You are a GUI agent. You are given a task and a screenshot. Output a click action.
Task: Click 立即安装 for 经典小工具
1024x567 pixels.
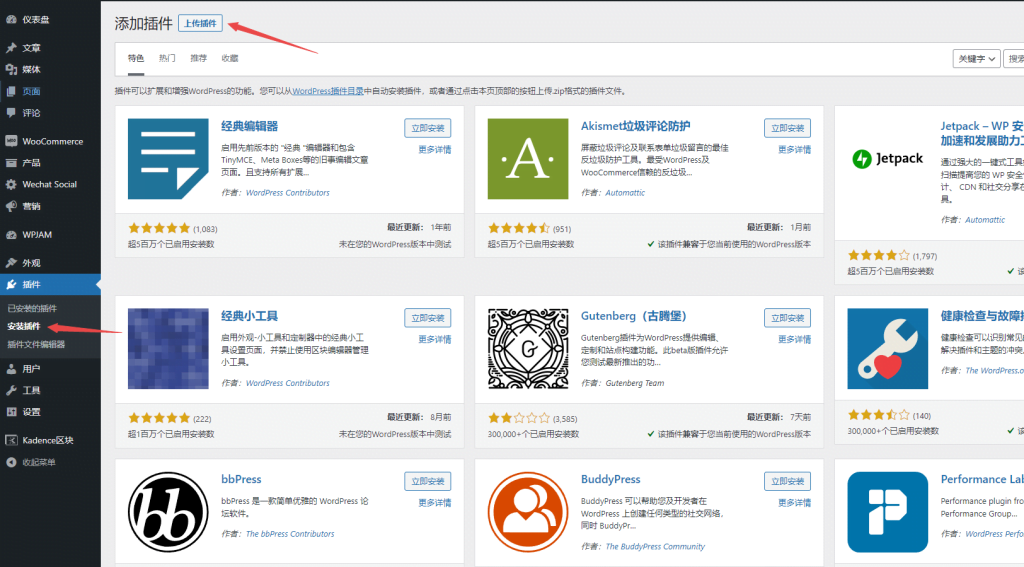pos(428,318)
